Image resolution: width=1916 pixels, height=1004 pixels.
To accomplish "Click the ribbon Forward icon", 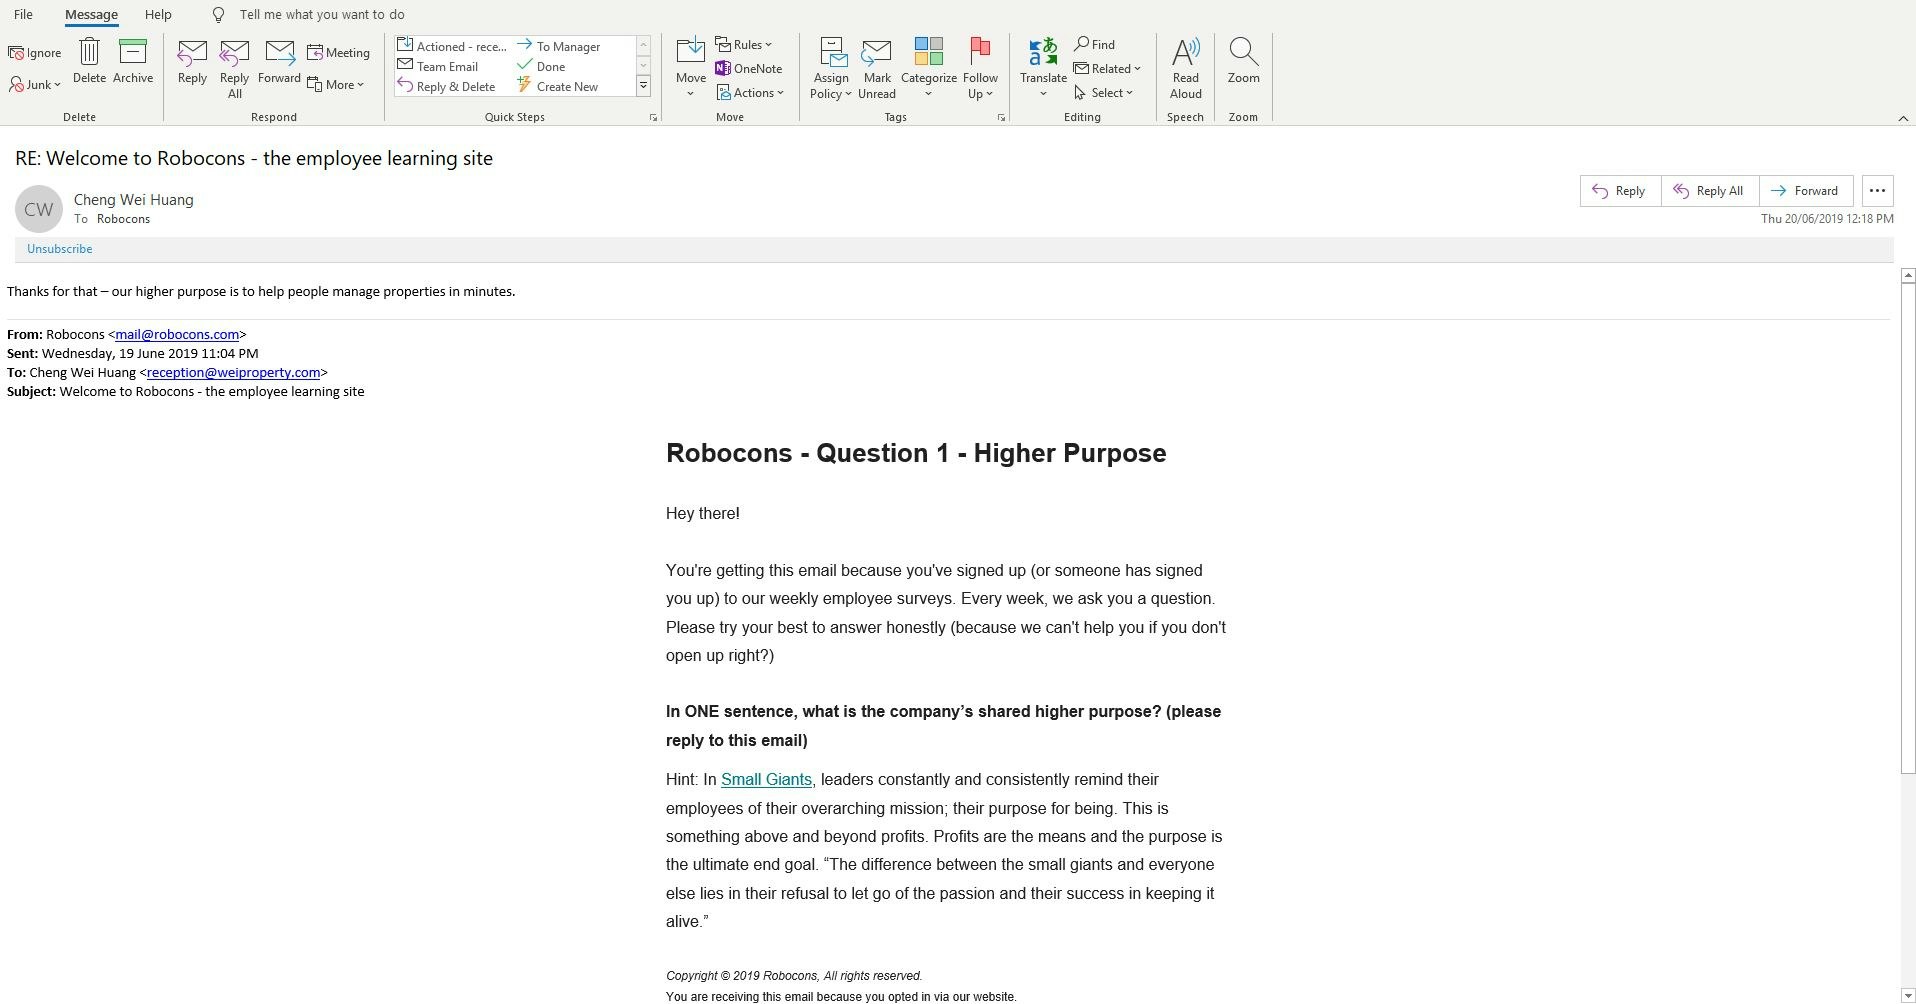I will click(279, 61).
